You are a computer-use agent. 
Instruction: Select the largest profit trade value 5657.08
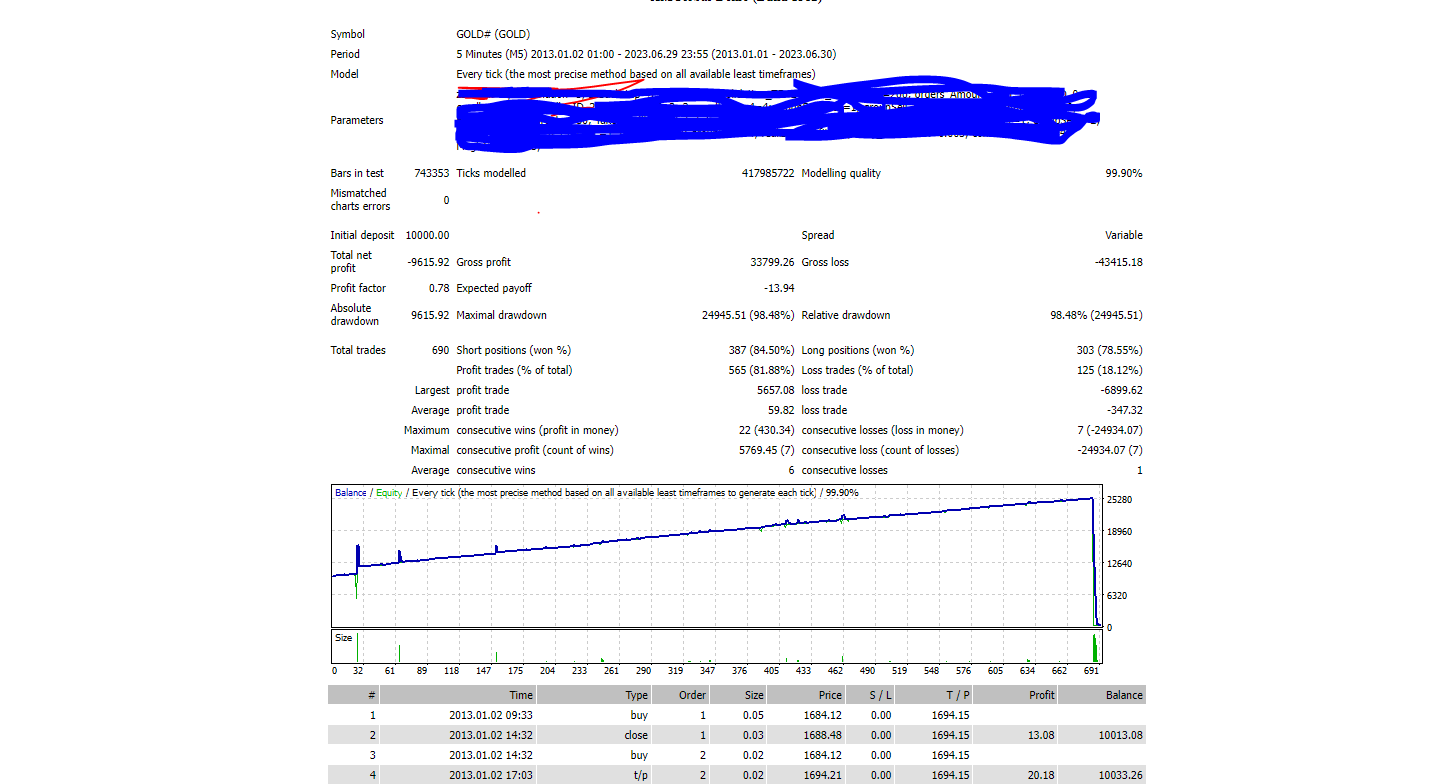point(776,390)
